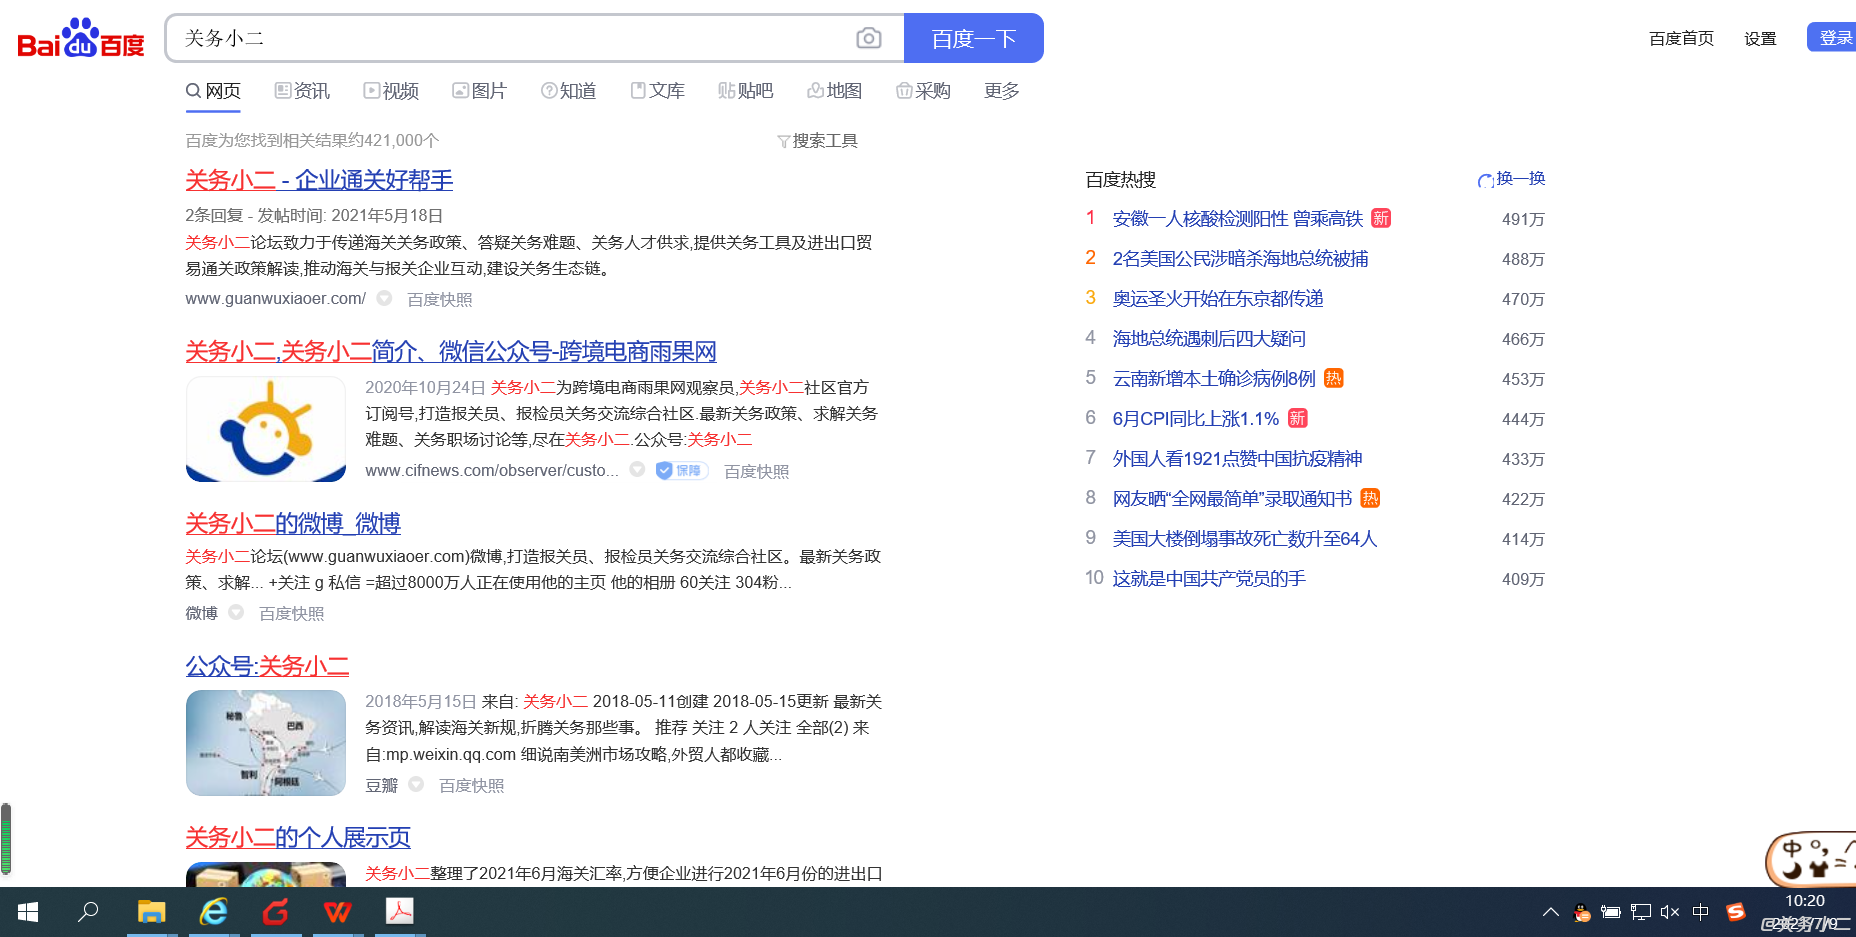The image size is (1856, 937).
Task: Open Adobe Acrobat PDF taskbar icon
Action: click(x=400, y=912)
